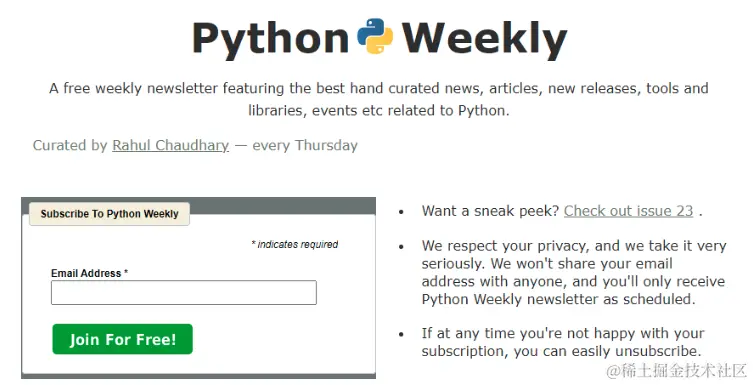Click the newsletter tagline paragraph
This screenshot has width=753, height=385.
[x=378, y=99]
